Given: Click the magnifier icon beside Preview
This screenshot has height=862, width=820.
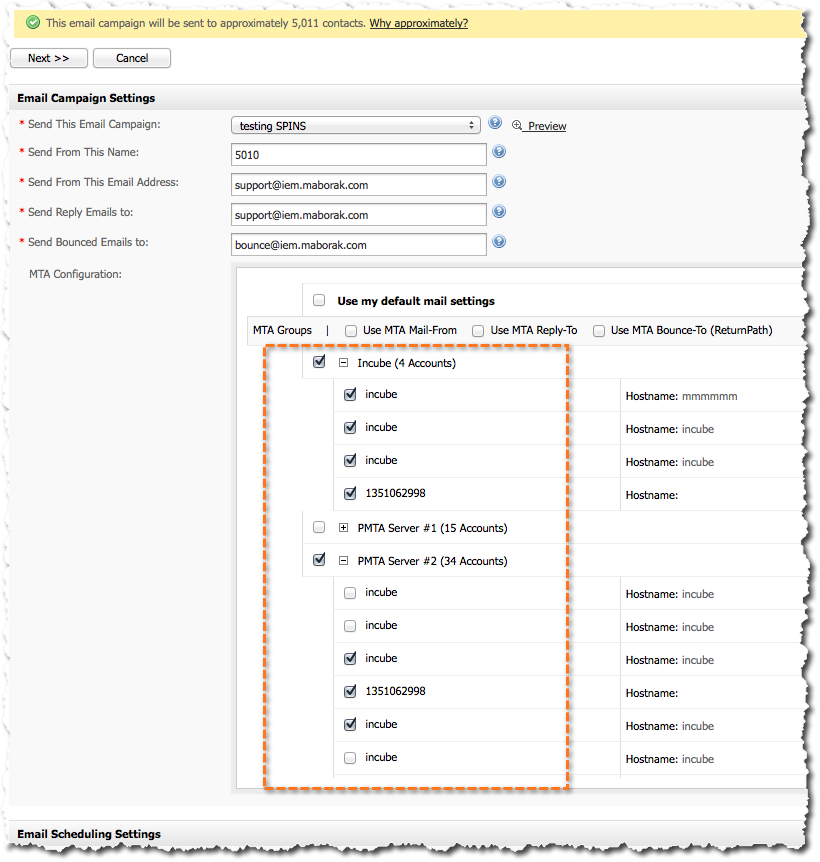Looking at the screenshot, I should click(517, 125).
